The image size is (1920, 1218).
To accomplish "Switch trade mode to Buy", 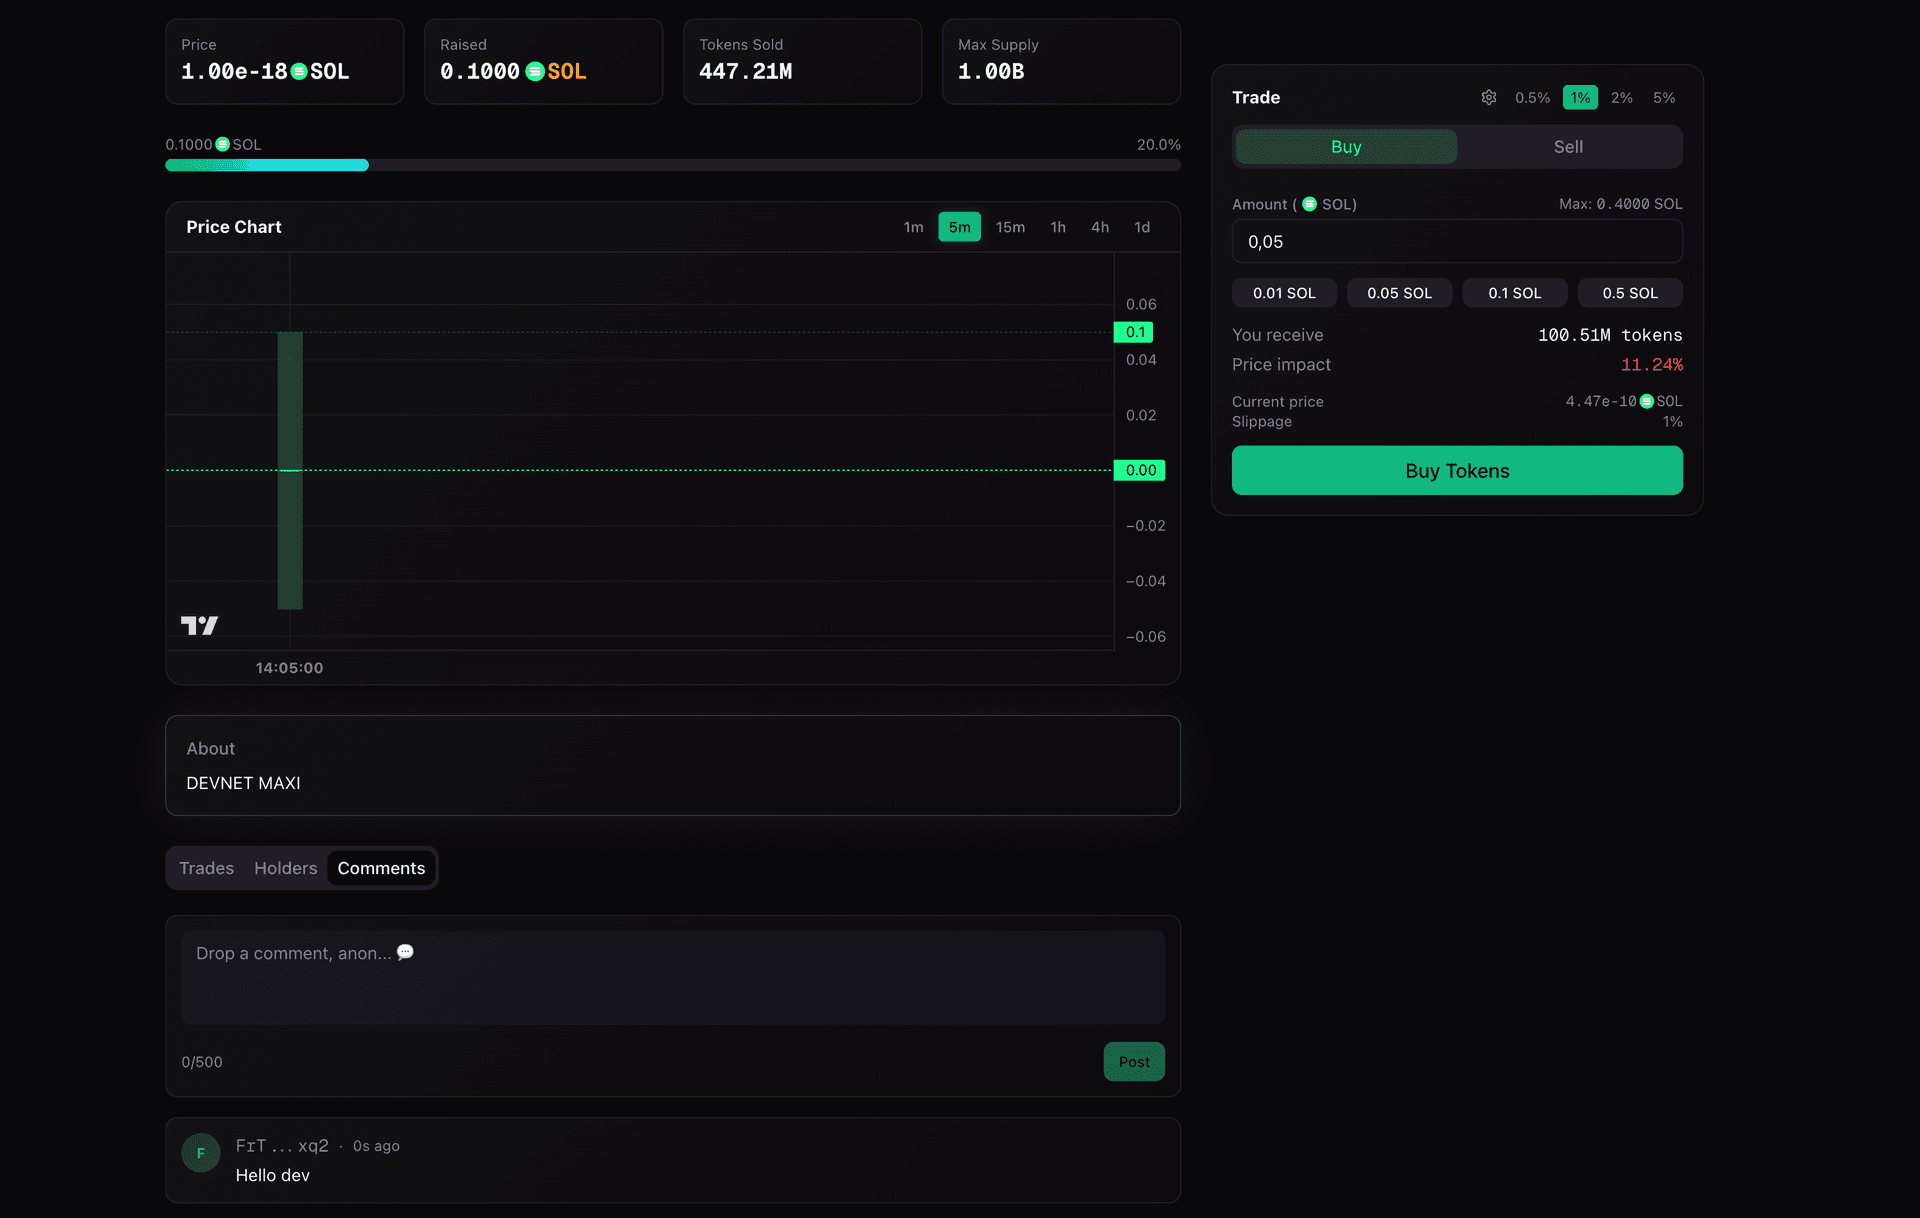I will 1346,147.
